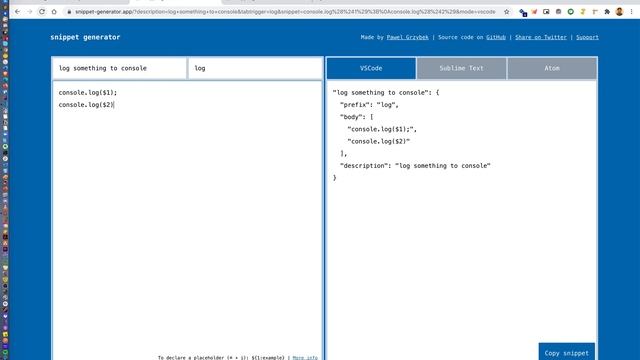The image size is (640, 360).
Task: Click the Share on Twitter link
Action: click(x=541, y=37)
